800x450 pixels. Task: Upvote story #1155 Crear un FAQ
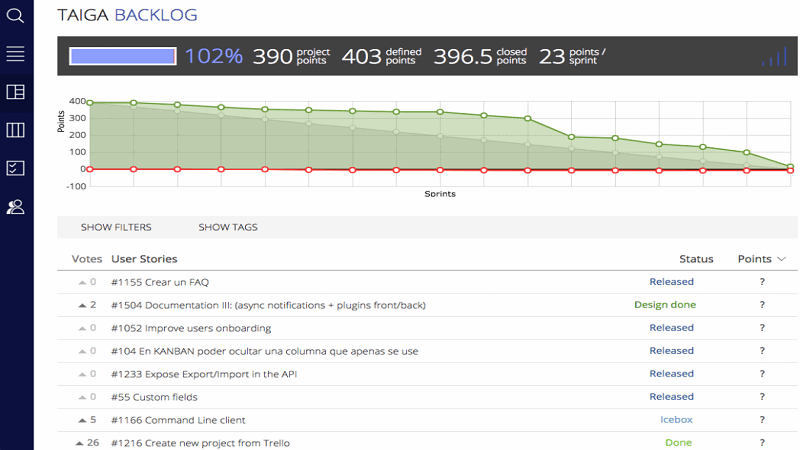pyautogui.click(x=82, y=282)
